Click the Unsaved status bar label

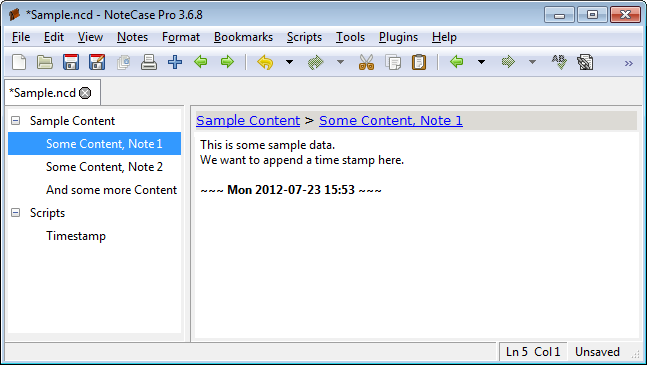point(597,352)
